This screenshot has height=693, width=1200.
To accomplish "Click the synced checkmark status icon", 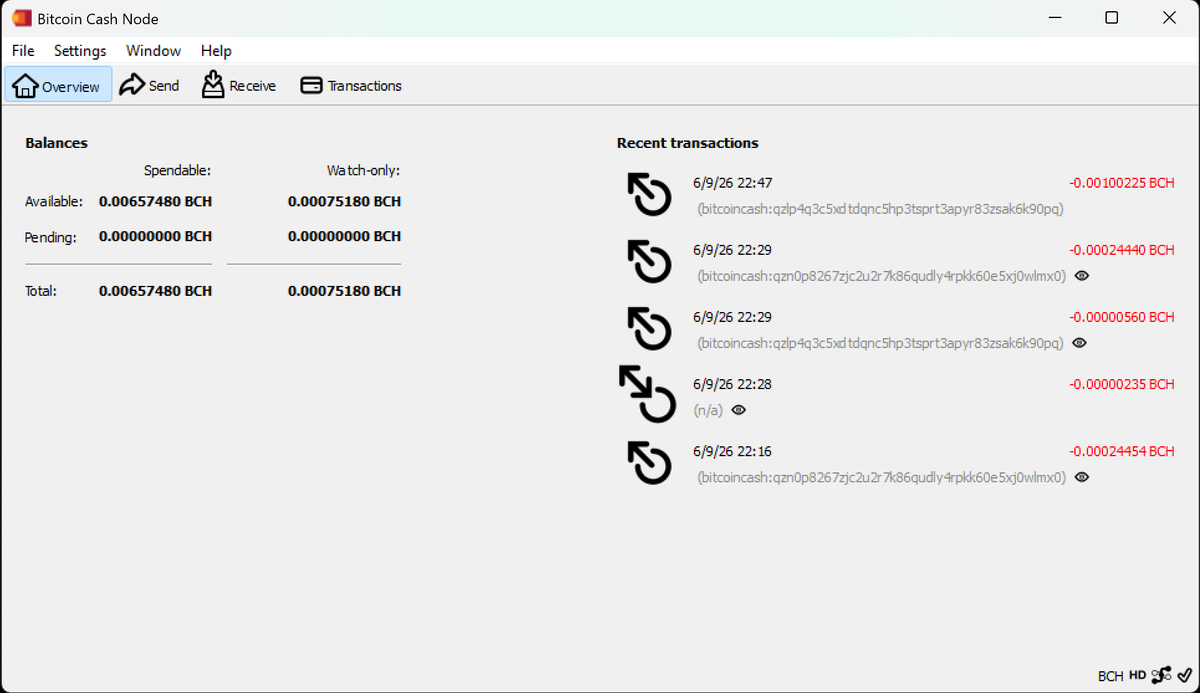I will coord(1185,676).
